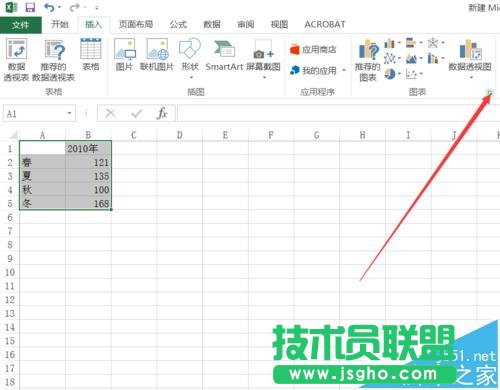
Task: Click the Undo arrow icon
Action: (49, 7)
